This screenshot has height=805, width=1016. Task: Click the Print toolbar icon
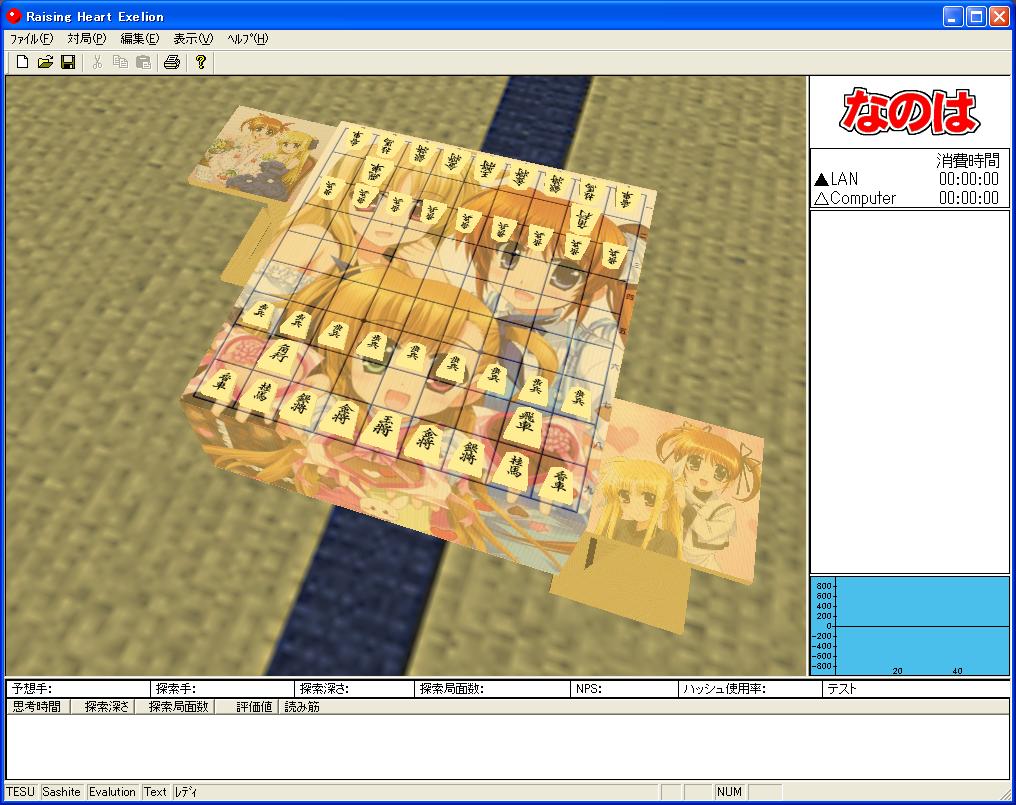tap(172, 62)
